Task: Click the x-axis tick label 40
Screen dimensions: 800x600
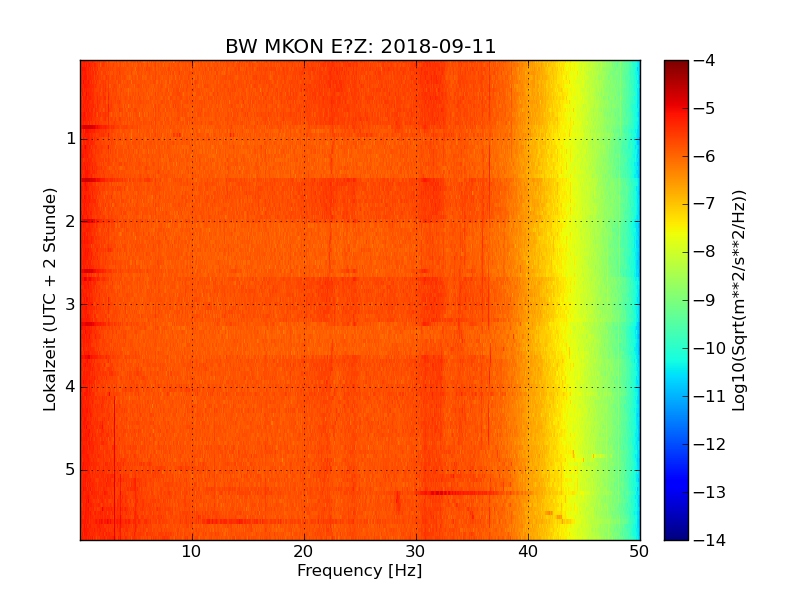Action: click(528, 552)
